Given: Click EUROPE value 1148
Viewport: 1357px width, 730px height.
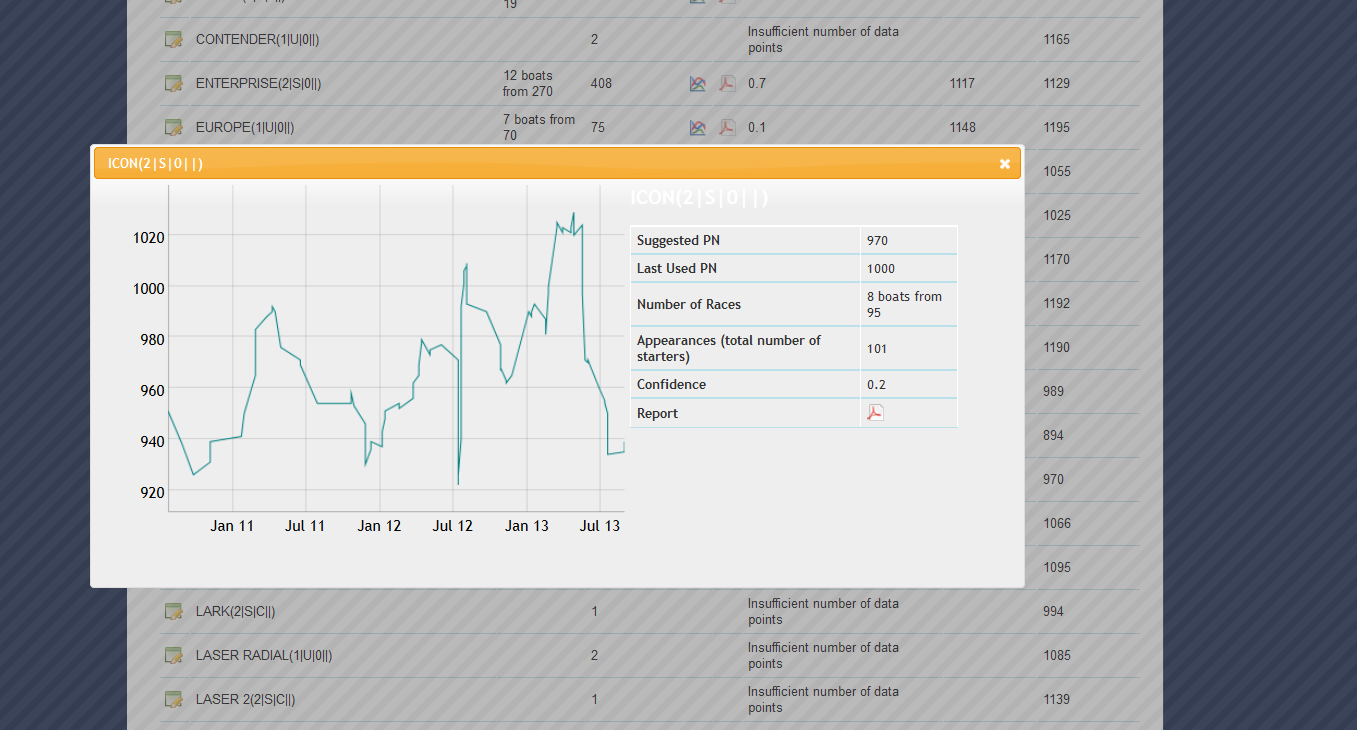Looking at the screenshot, I should 962,128.
